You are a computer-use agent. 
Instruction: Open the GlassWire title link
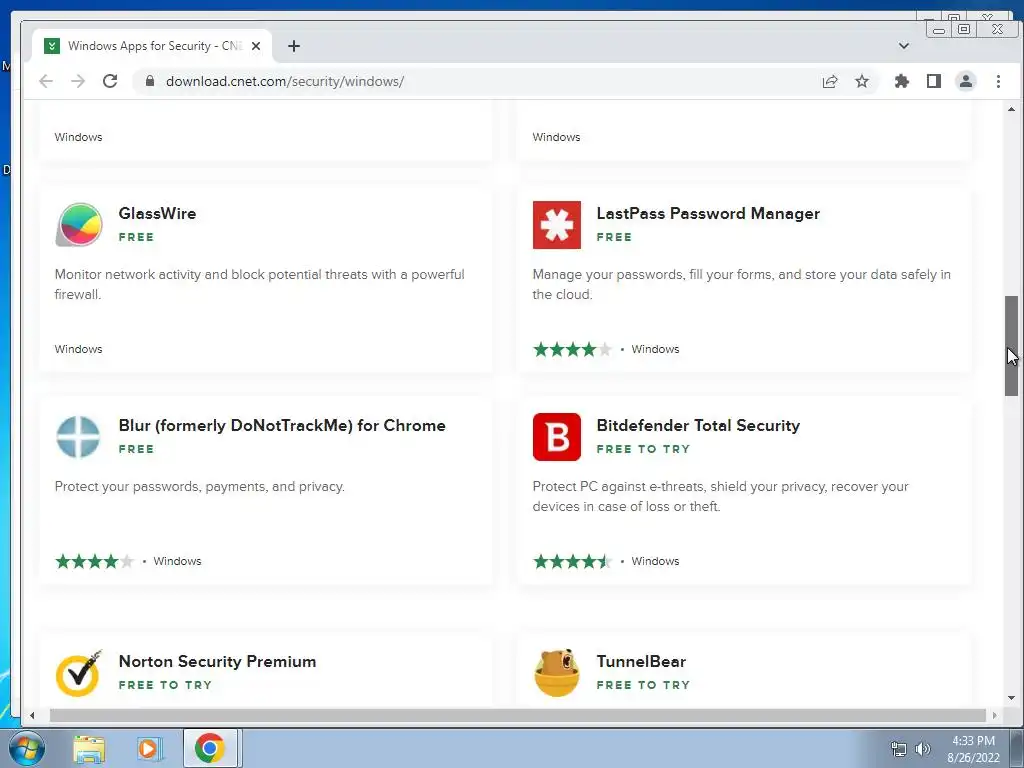pos(157,214)
